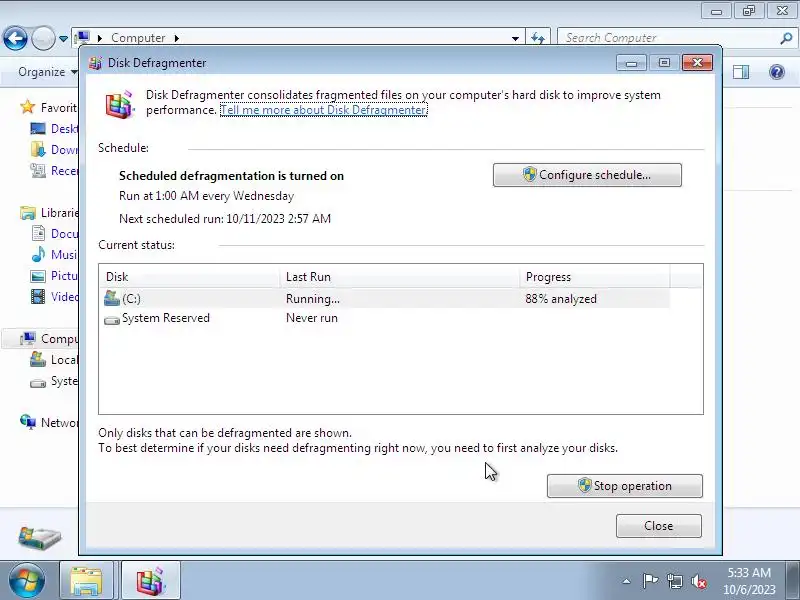Minimize the Disk Defragmenter window
Screen dimensions: 800x600
pos(631,63)
